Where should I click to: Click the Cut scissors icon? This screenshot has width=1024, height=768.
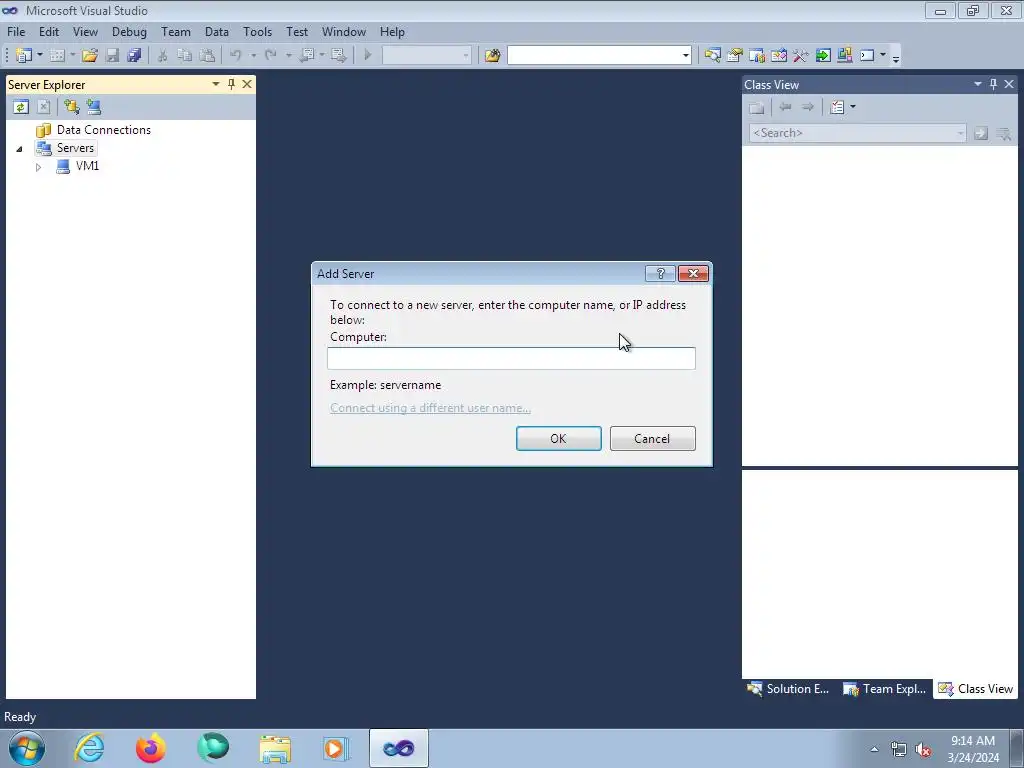(163, 56)
